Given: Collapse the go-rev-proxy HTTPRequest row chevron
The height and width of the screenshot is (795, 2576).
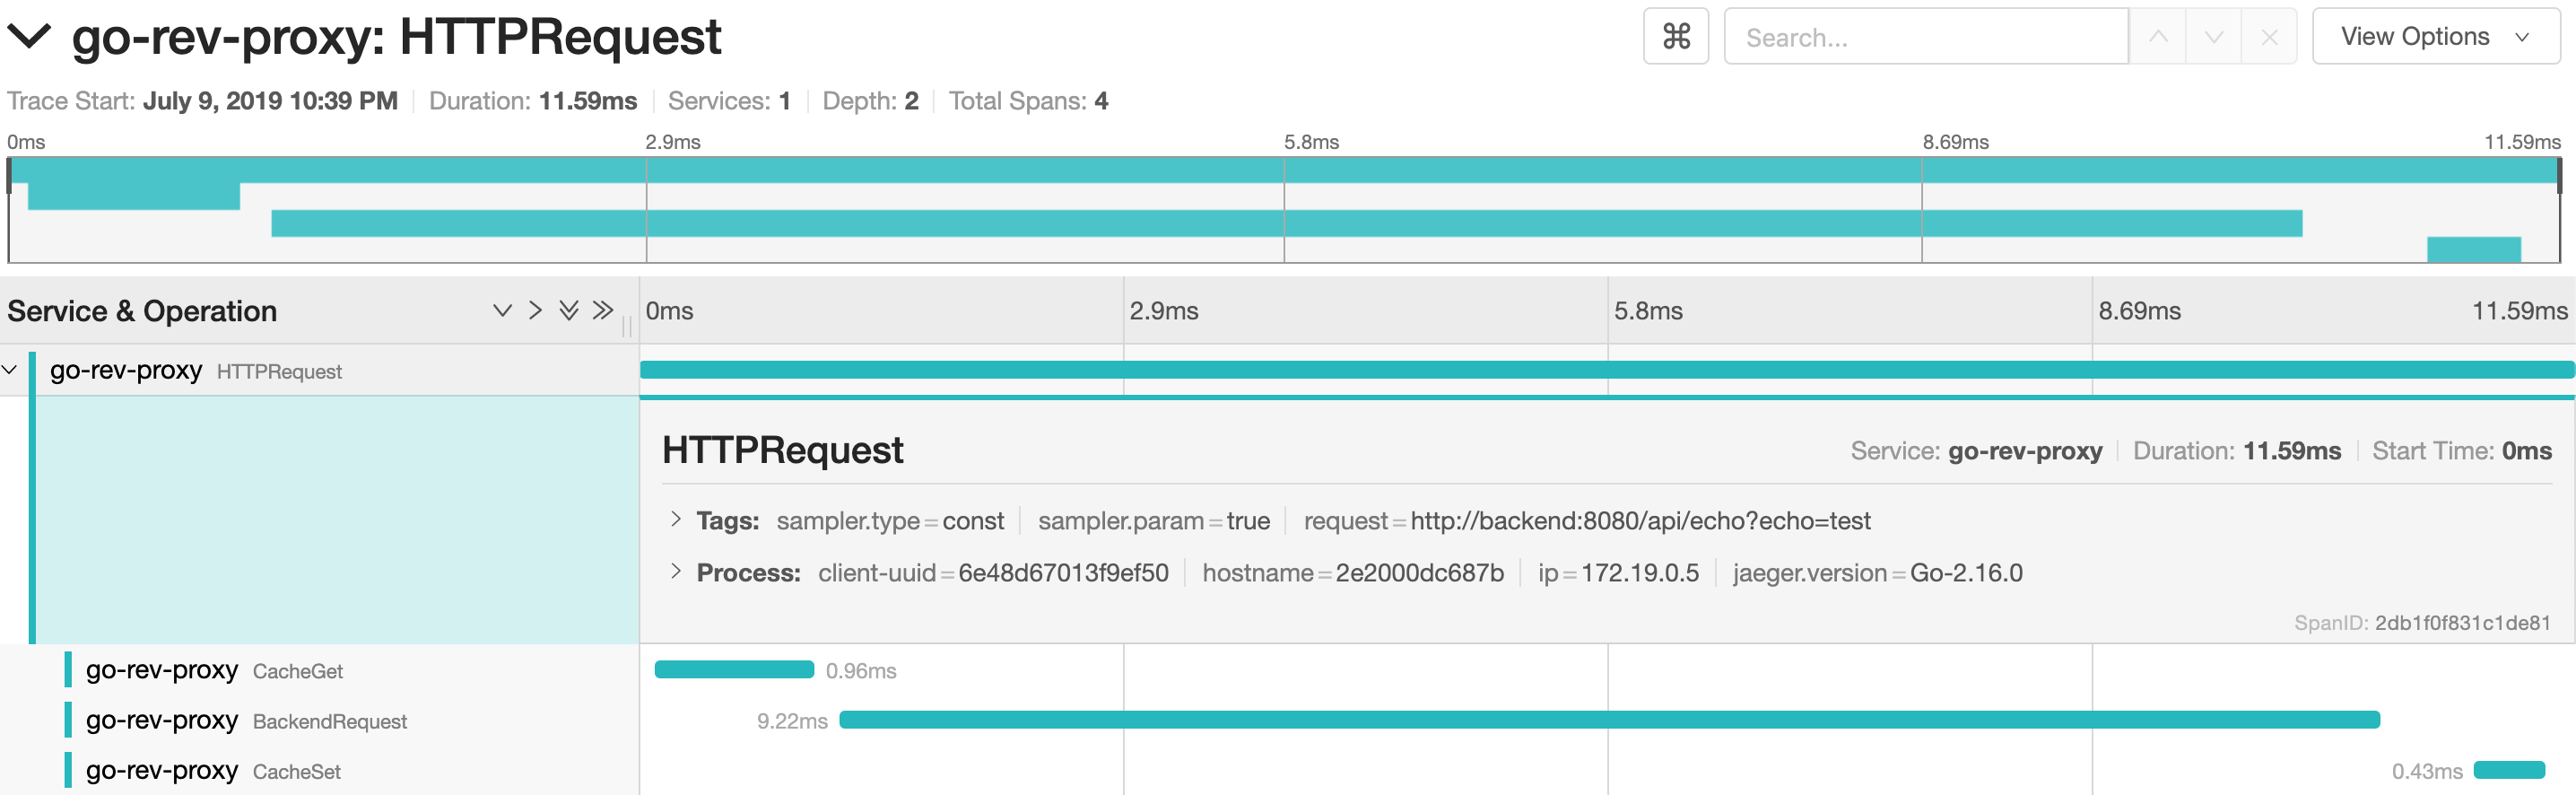Looking at the screenshot, I should [x=10, y=370].
